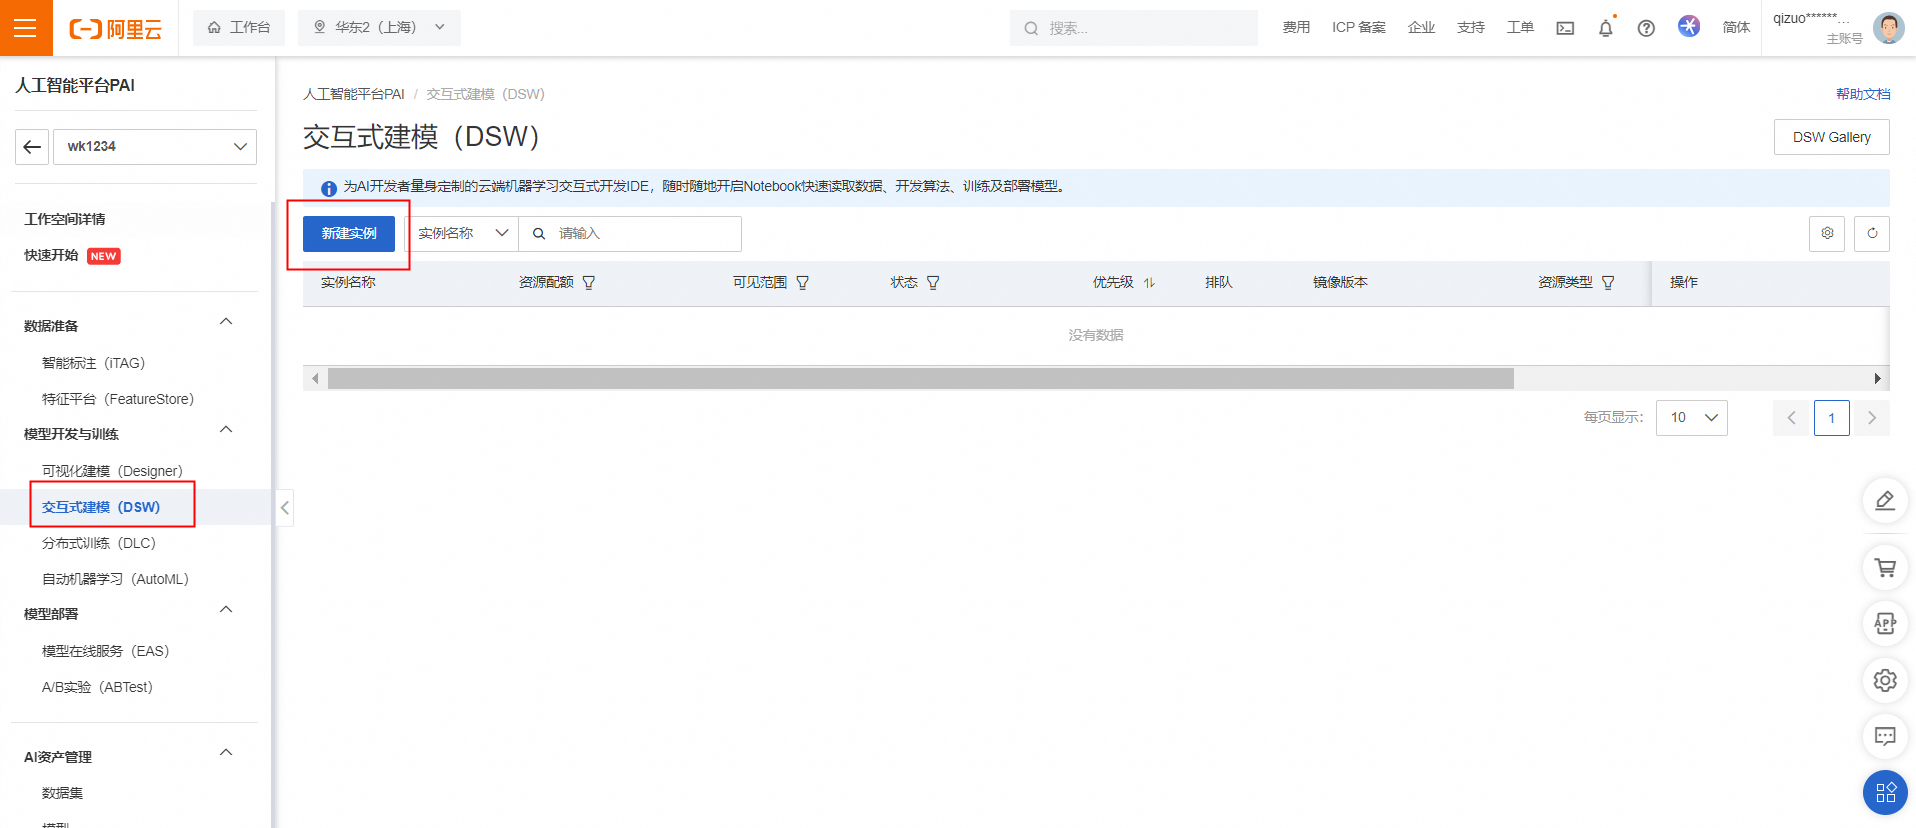Launch the AI assistant star icon
Viewport: 1916px width, 828px height.
[x=1689, y=27]
